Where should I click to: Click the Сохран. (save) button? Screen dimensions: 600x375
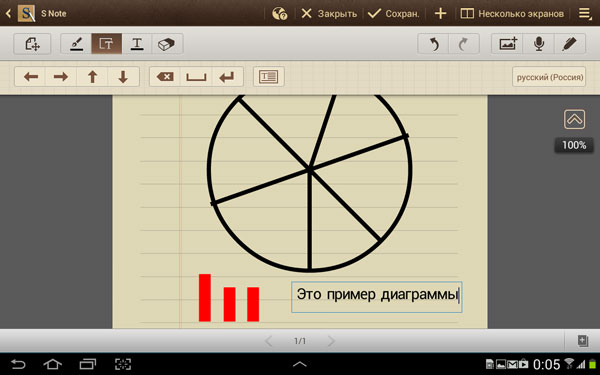(x=394, y=14)
